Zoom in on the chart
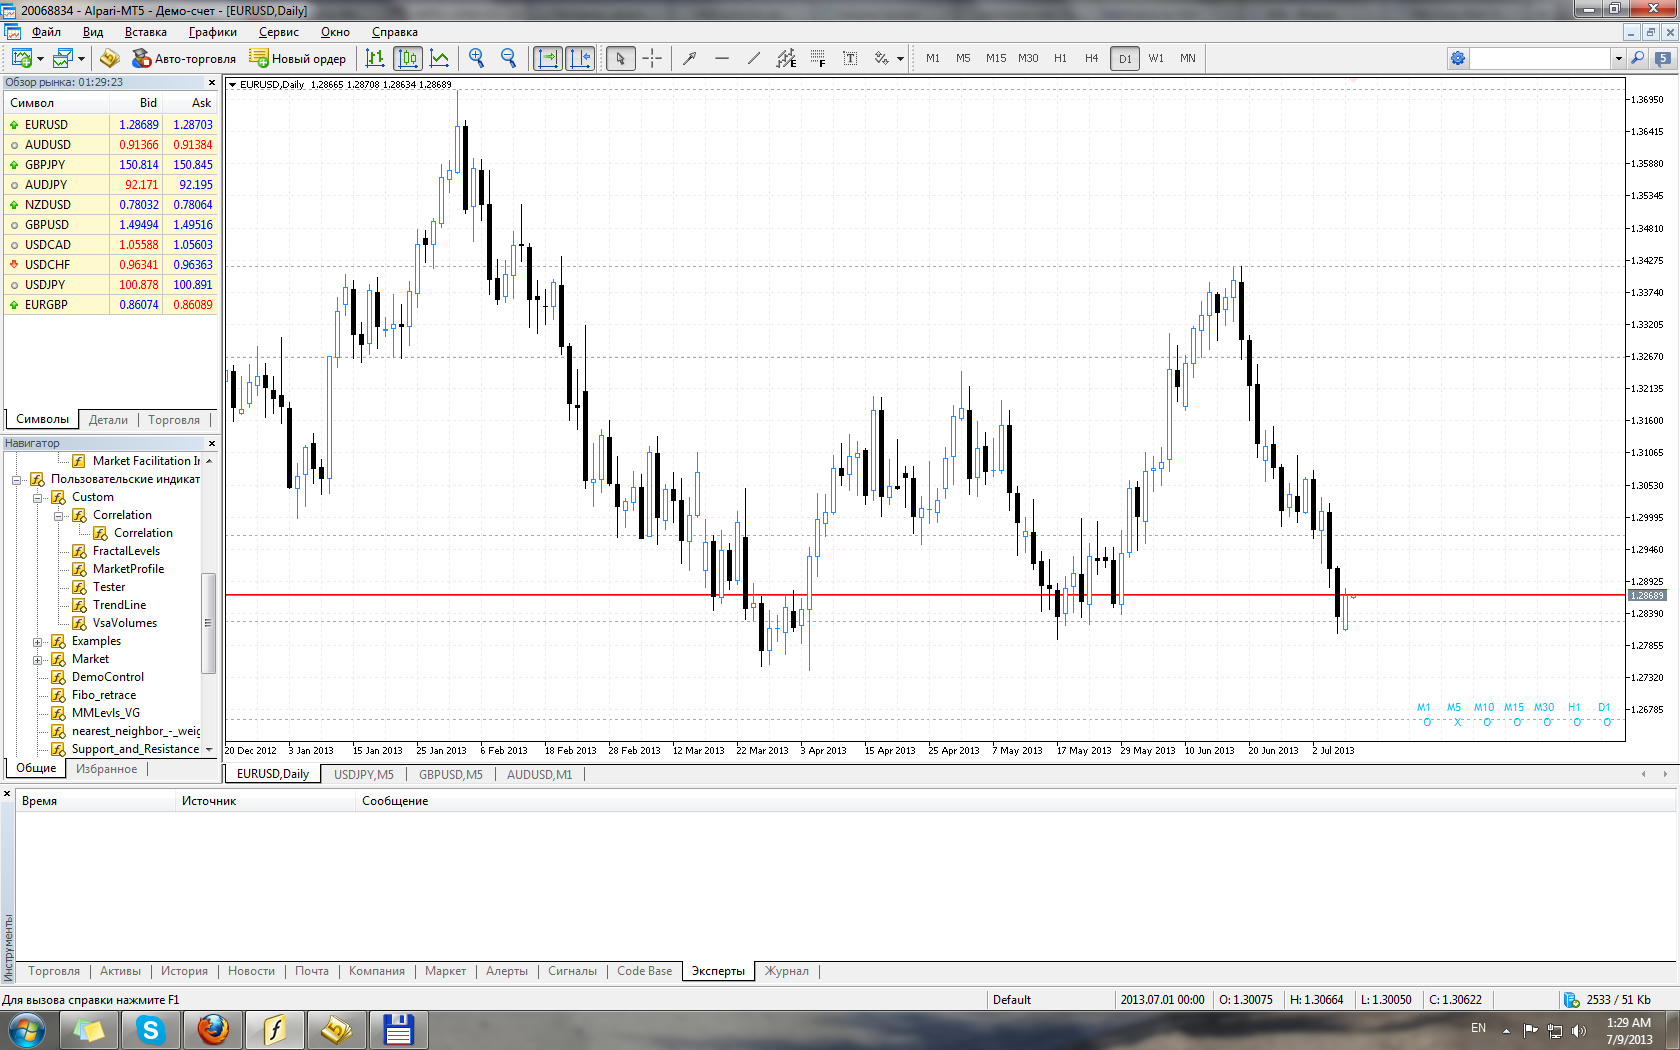The width and height of the screenshot is (1680, 1050). (x=476, y=58)
